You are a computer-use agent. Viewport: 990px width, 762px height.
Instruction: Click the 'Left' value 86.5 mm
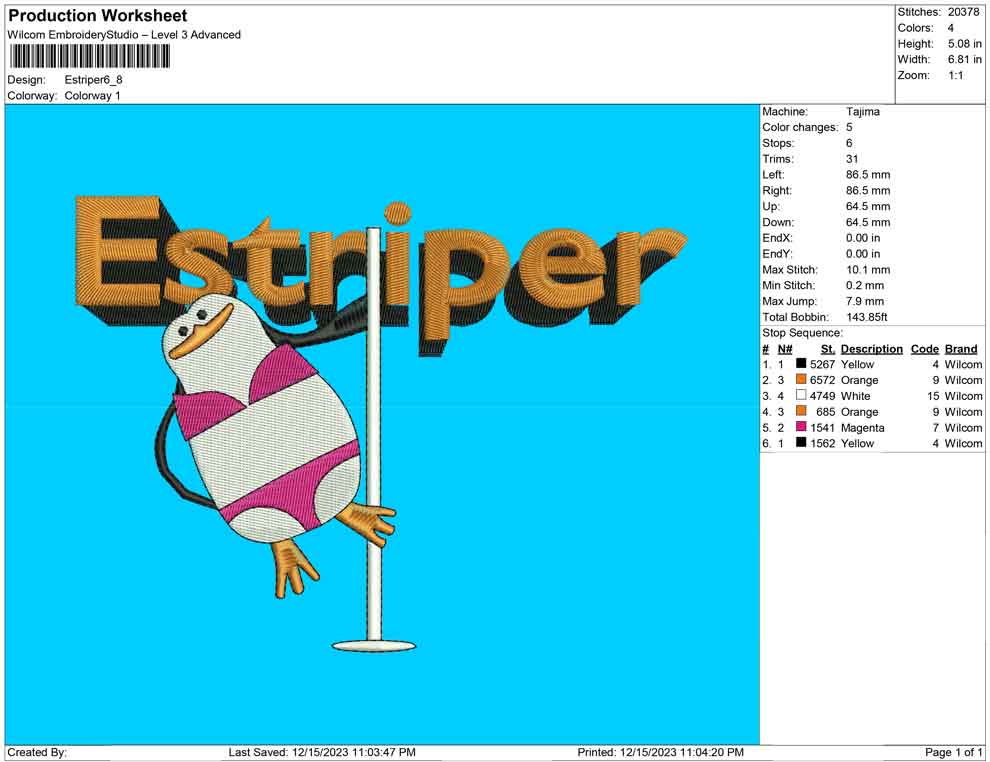[868, 175]
